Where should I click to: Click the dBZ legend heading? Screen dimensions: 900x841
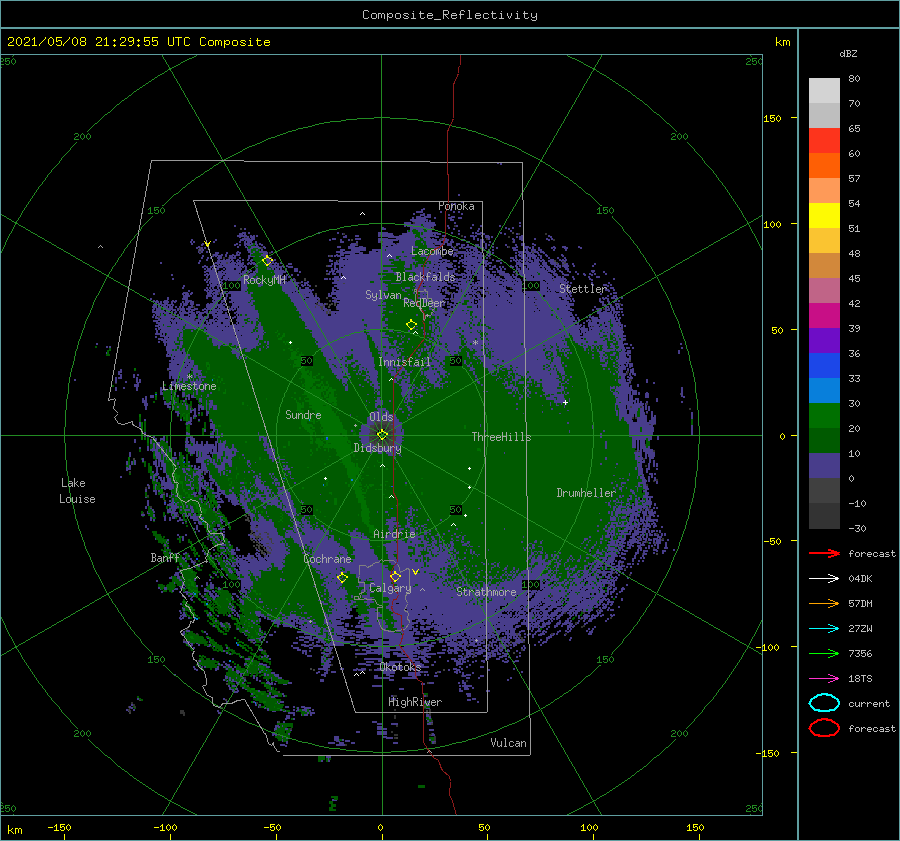(848, 53)
